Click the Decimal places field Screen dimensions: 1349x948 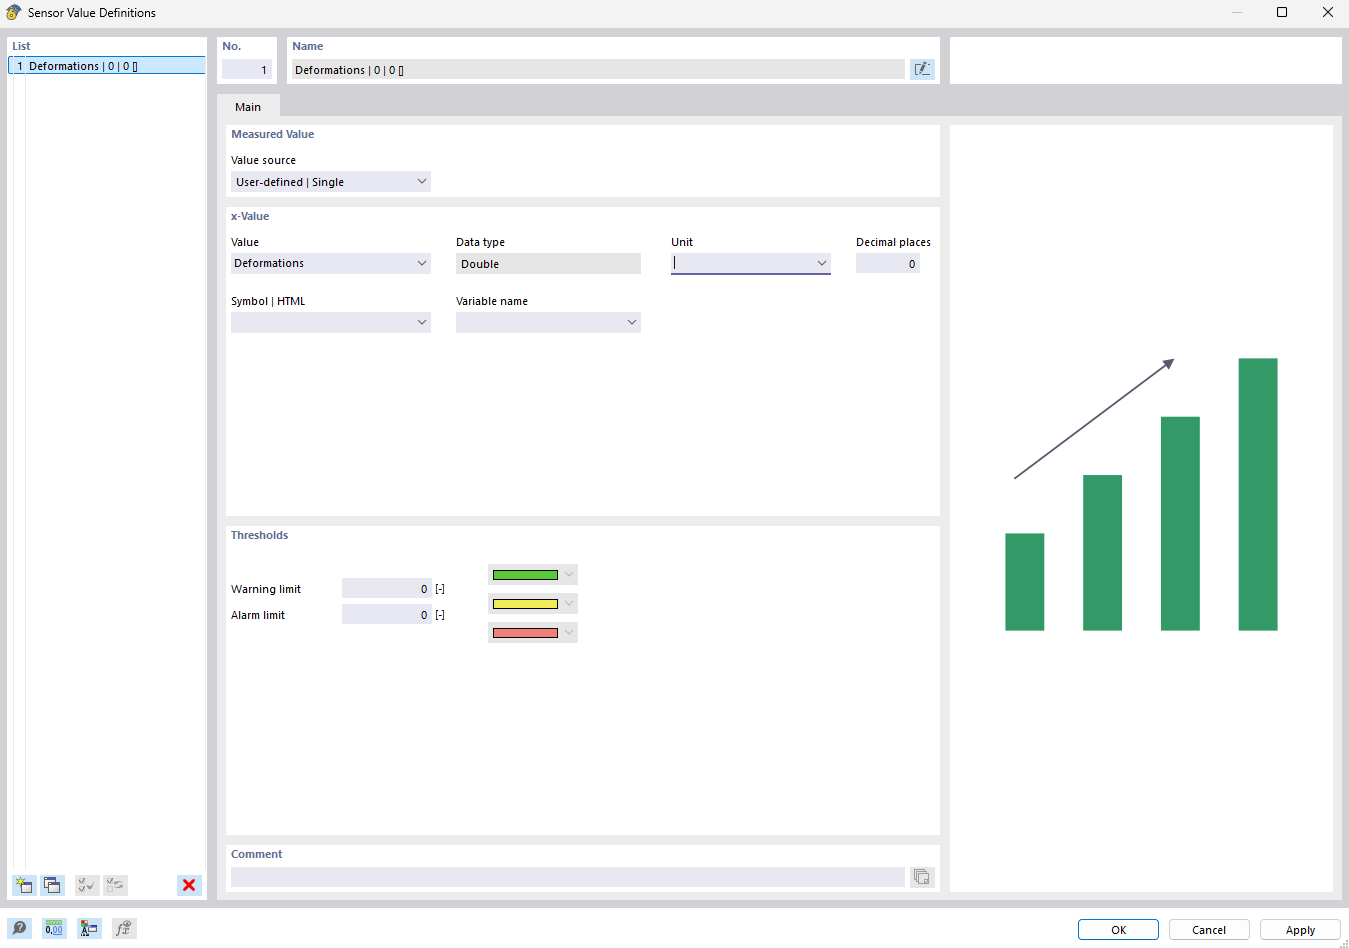888,264
